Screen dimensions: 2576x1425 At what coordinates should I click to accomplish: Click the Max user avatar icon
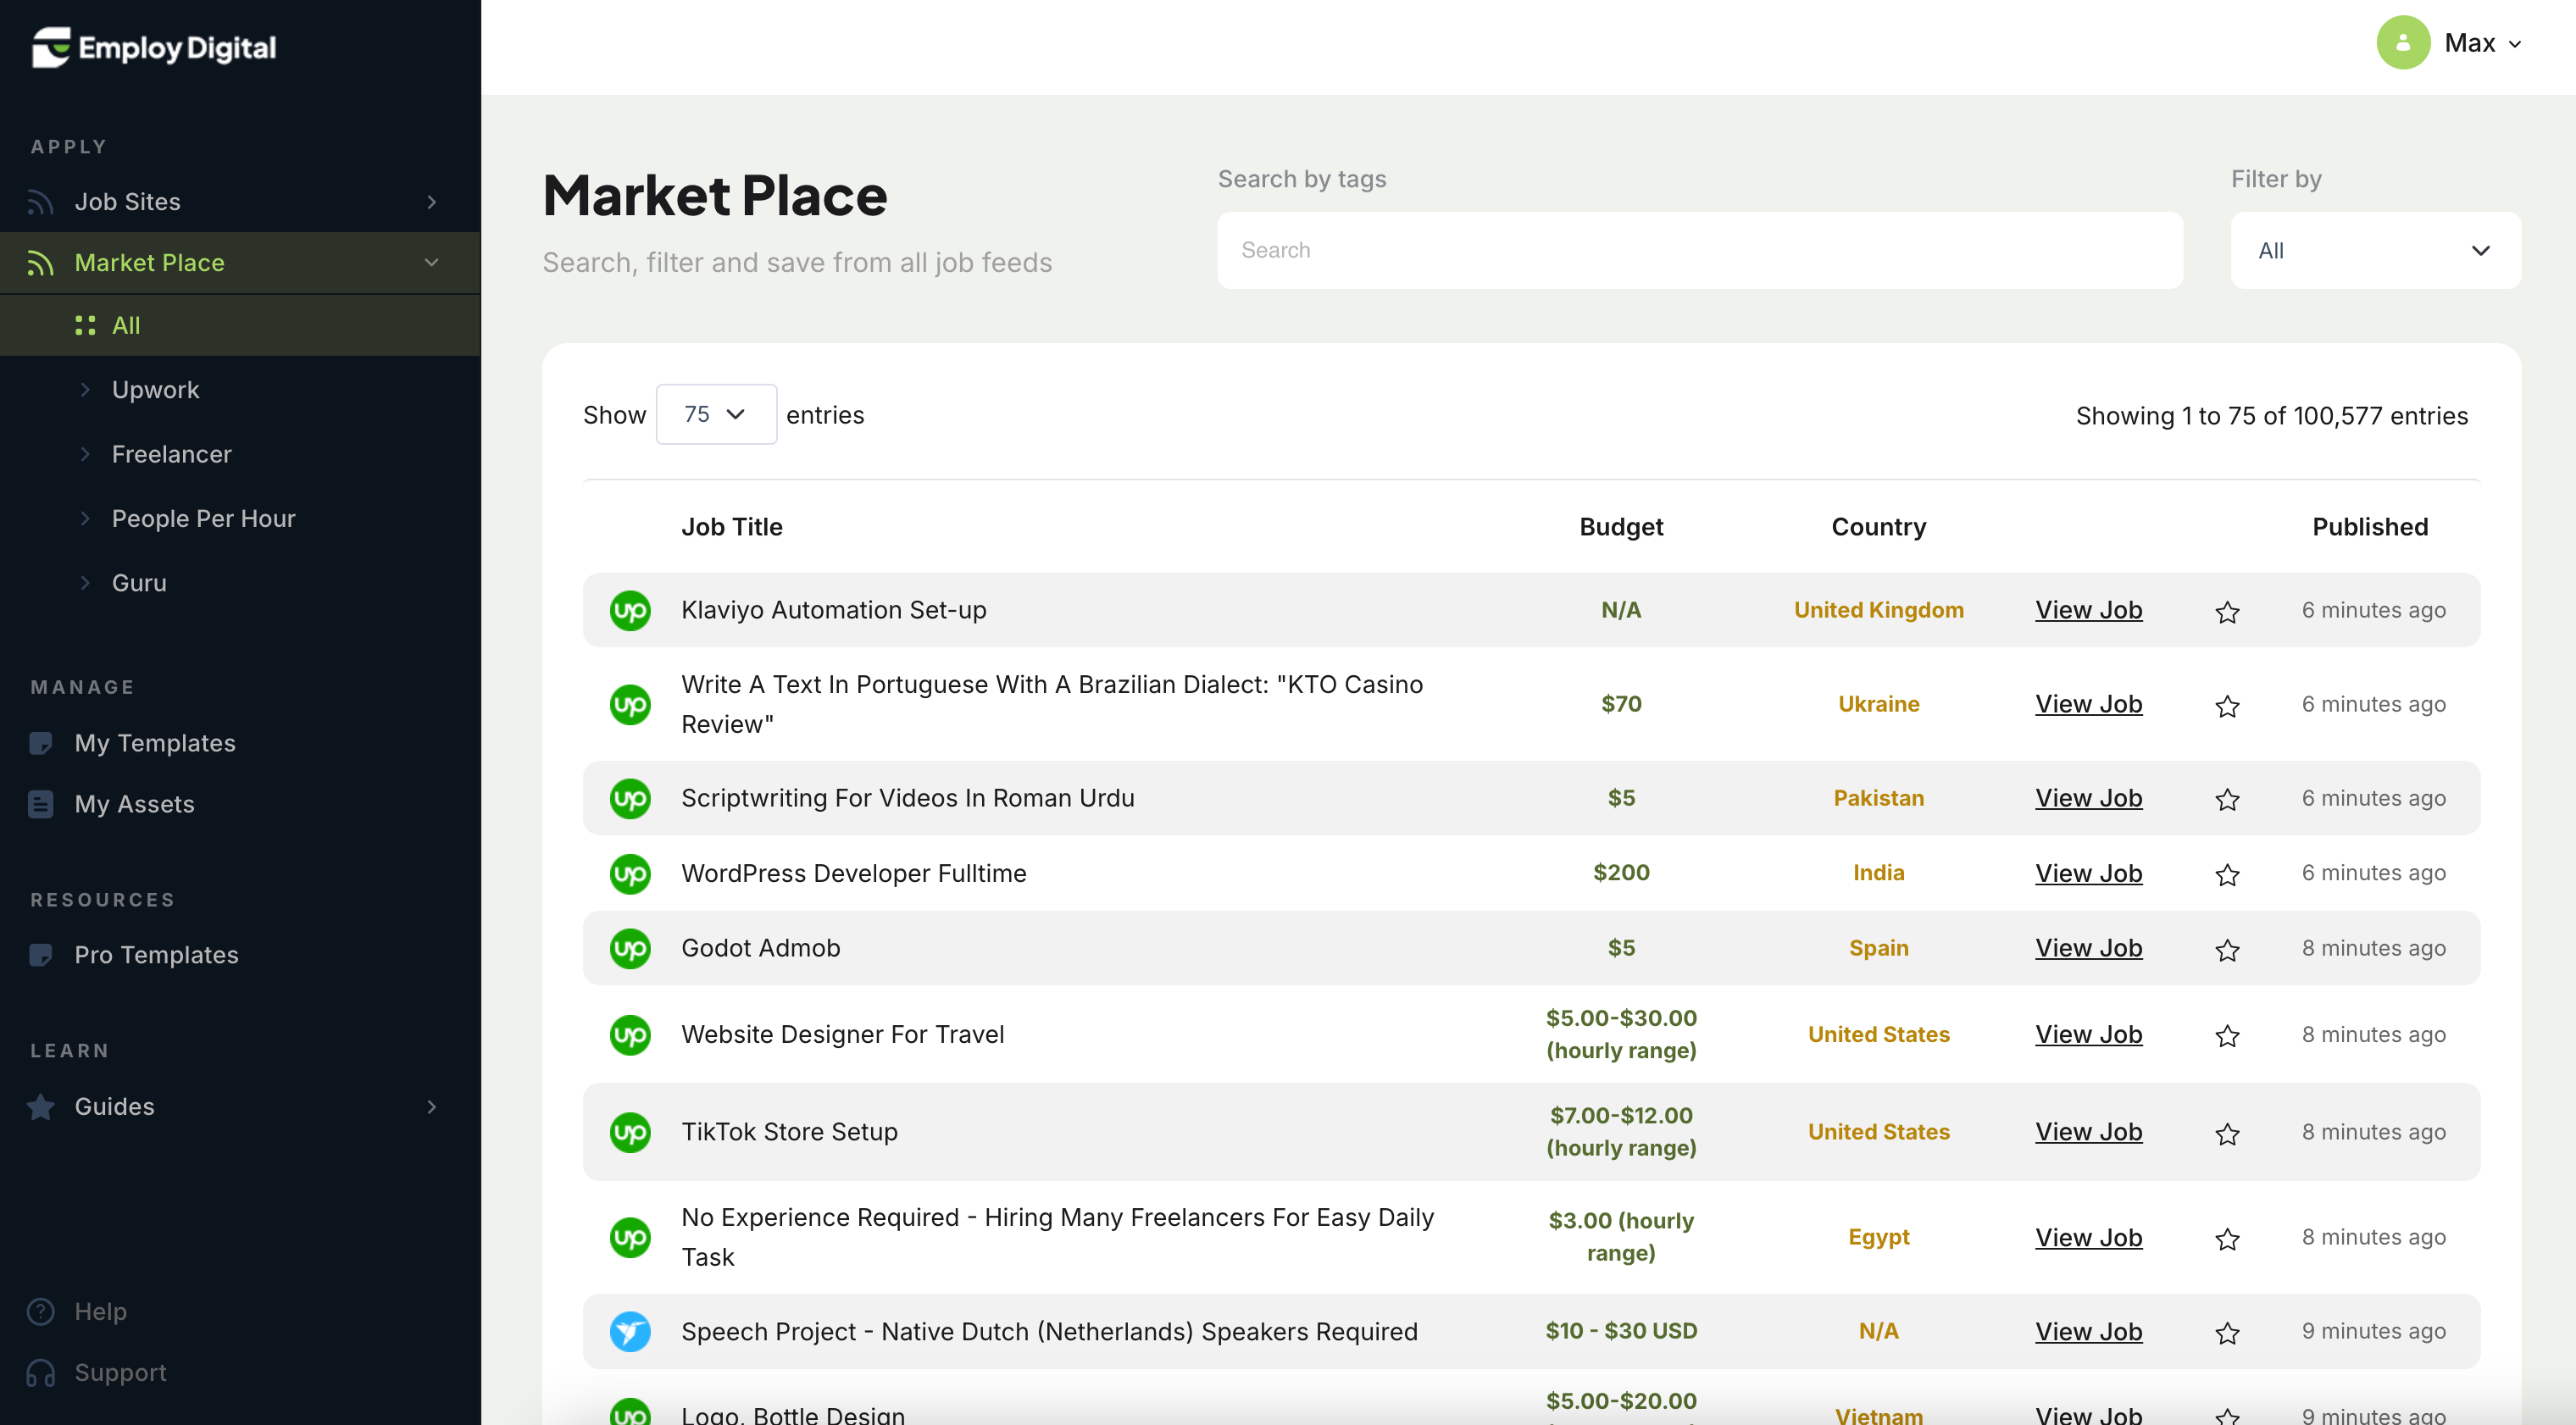pyautogui.click(x=2403, y=43)
